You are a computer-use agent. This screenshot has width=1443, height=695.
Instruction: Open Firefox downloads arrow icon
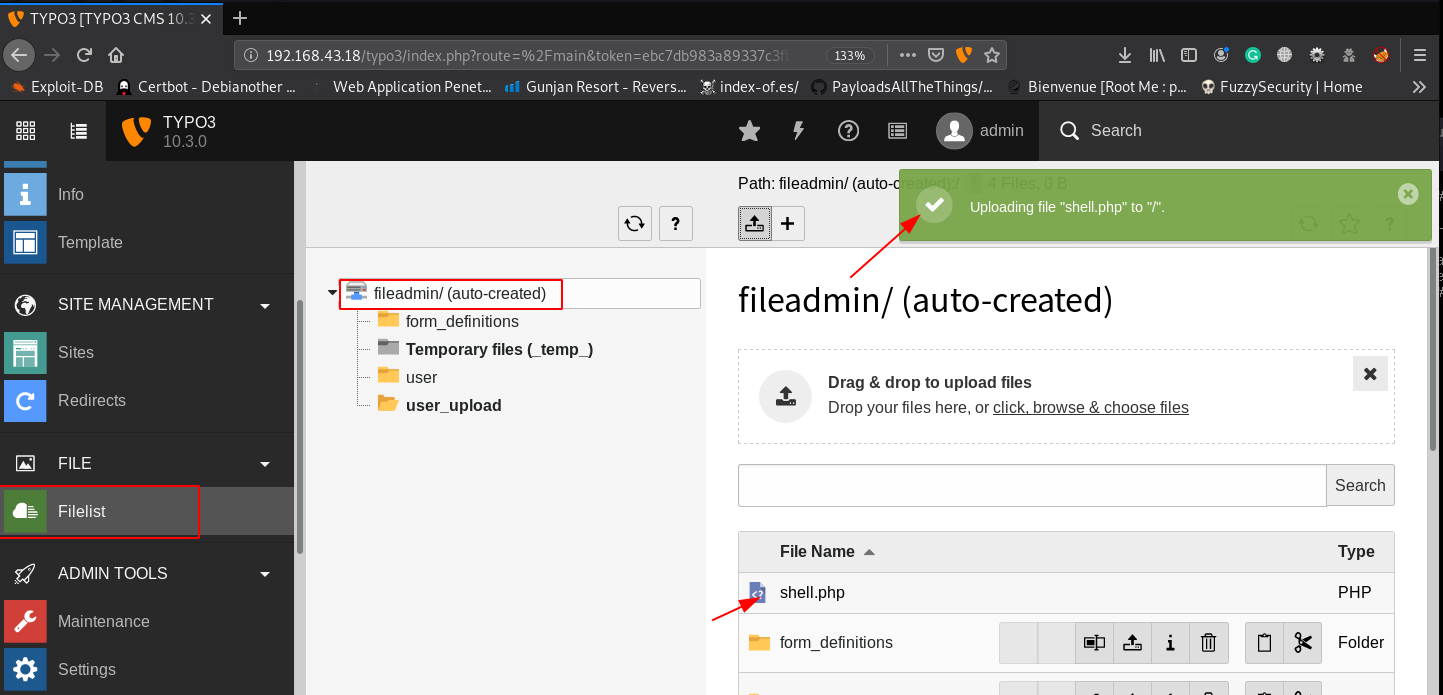[x=1125, y=55]
